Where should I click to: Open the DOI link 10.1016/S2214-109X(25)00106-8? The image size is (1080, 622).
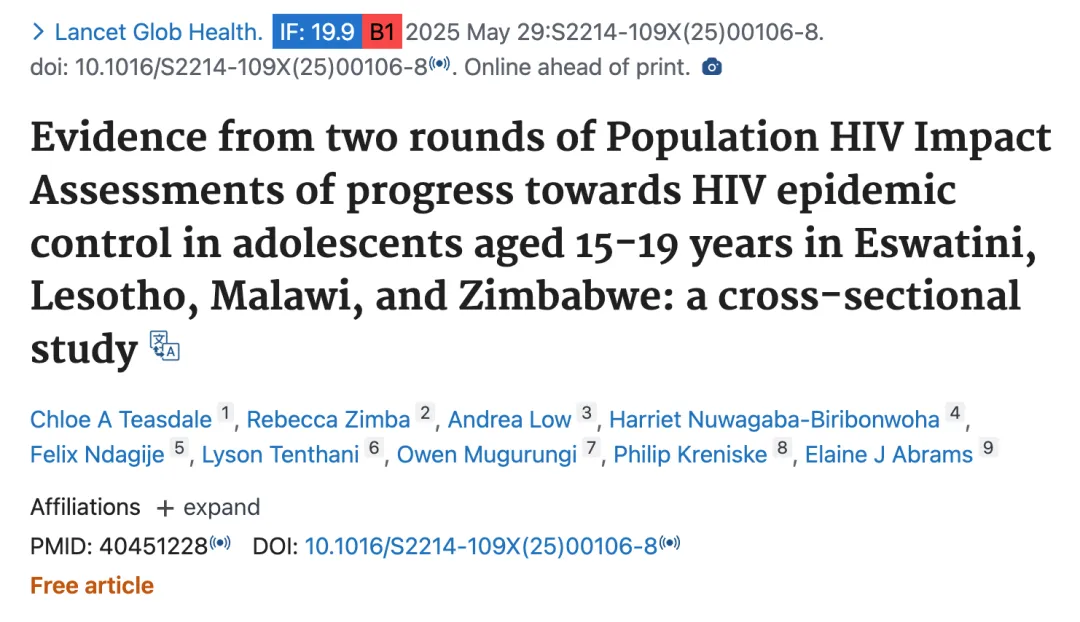pos(481,546)
